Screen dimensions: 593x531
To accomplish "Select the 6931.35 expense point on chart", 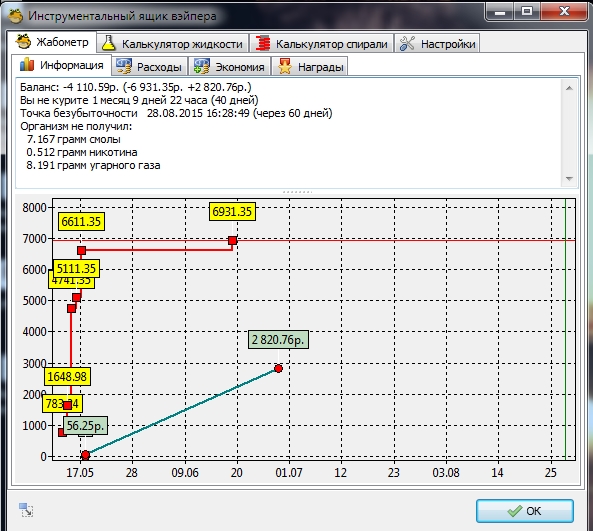I will point(233,241).
